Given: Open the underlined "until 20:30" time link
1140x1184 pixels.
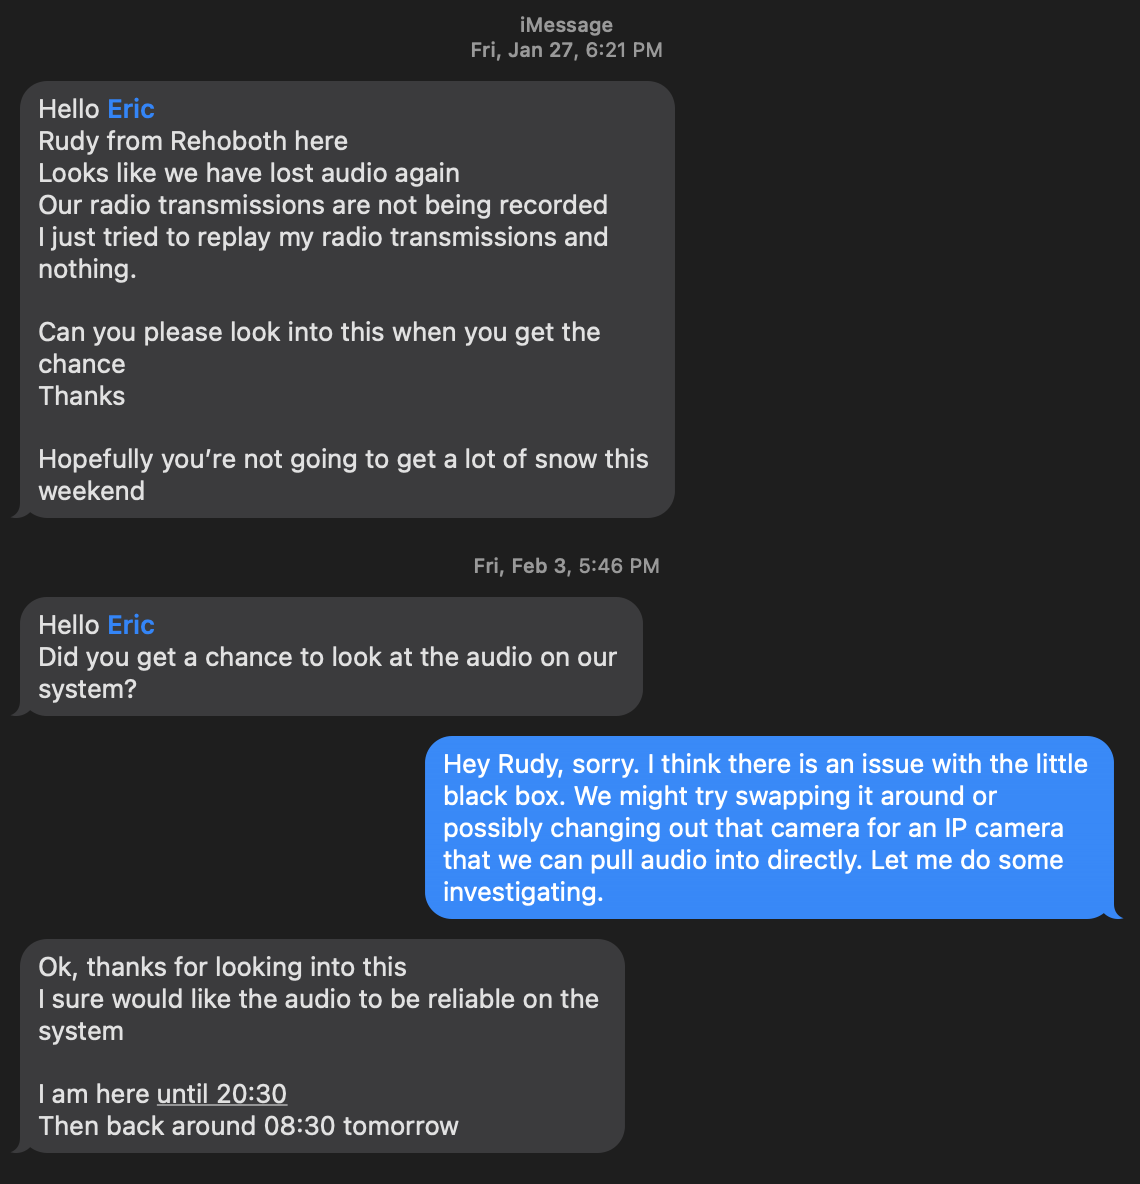Looking at the screenshot, I should coord(222,1094).
